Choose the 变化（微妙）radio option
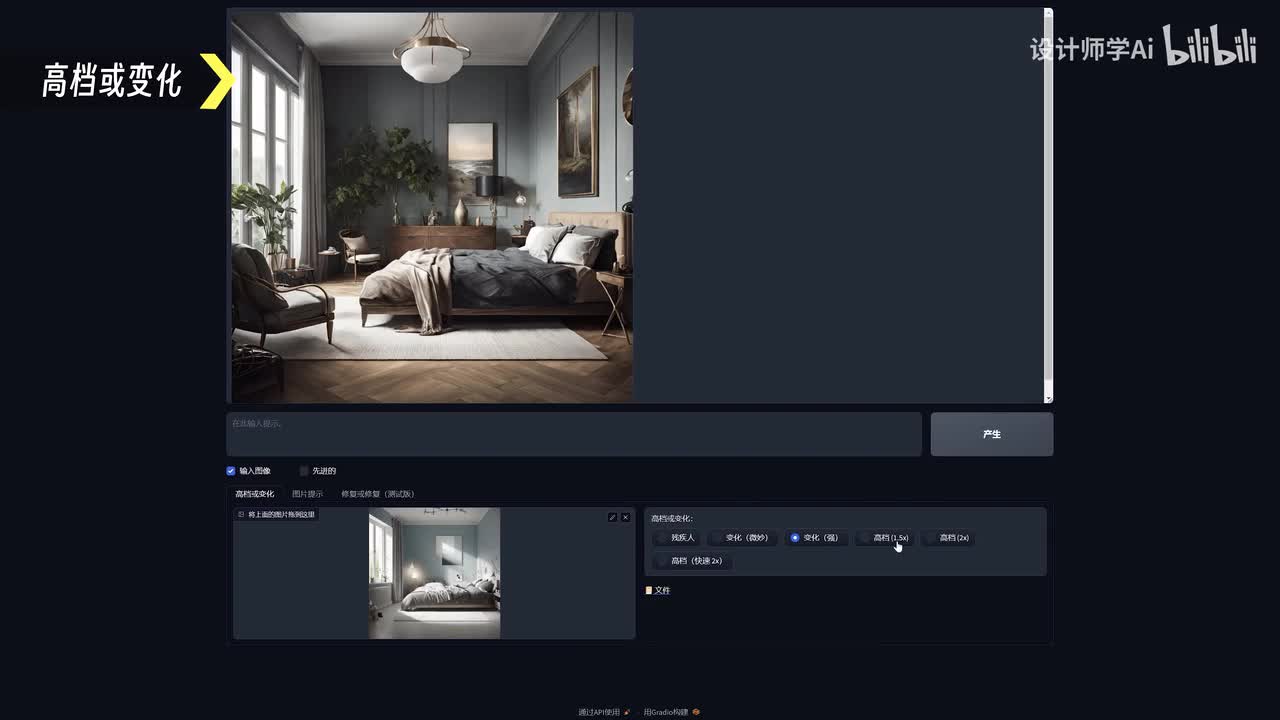The height and width of the screenshot is (720, 1280). (x=717, y=538)
